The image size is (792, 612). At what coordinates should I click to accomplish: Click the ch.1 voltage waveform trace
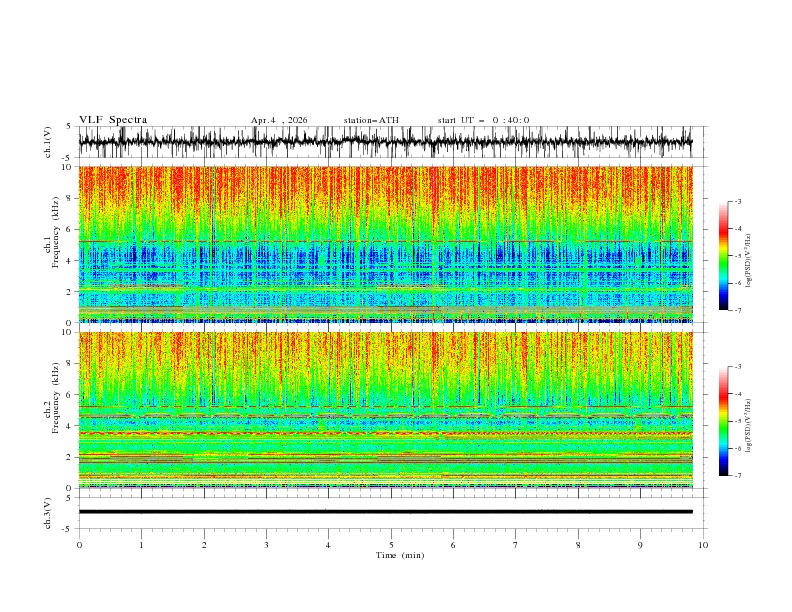click(385, 142)
